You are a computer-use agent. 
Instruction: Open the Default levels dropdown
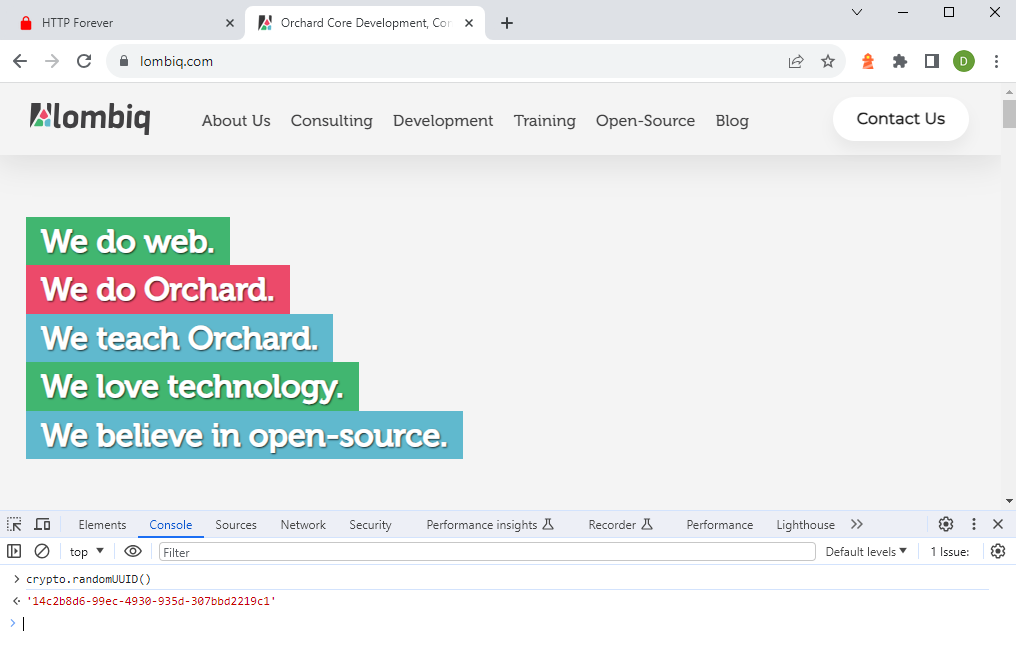(866, 551)
